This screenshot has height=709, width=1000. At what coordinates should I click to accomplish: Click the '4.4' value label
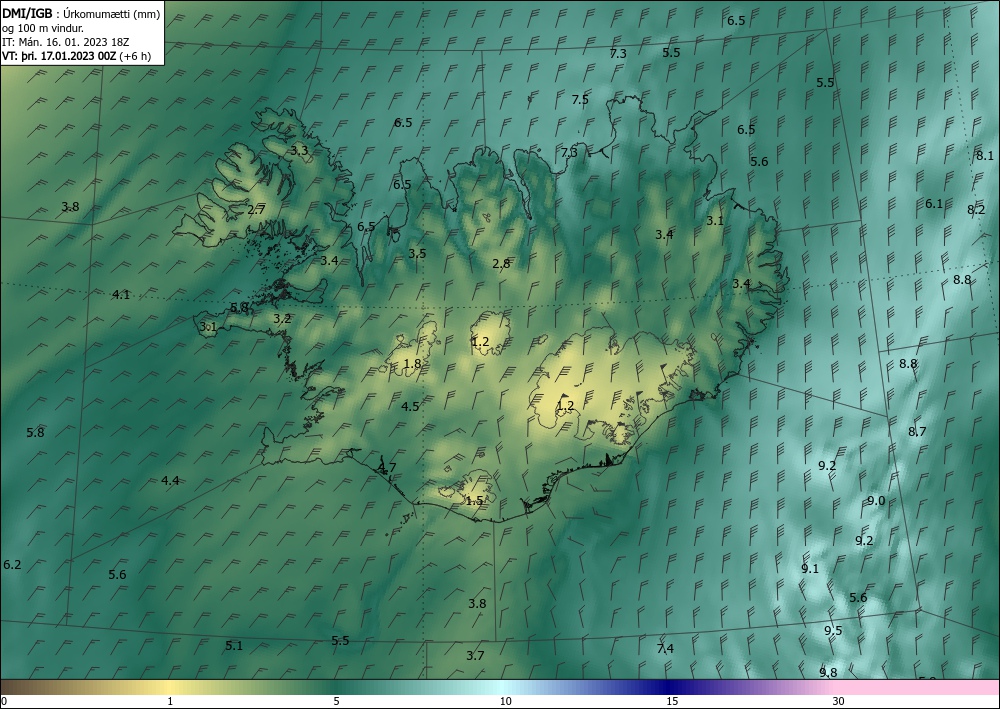(170, 481)
